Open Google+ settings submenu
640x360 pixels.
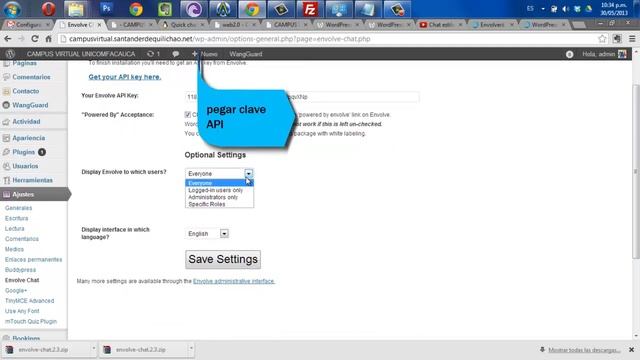[16, 291]
